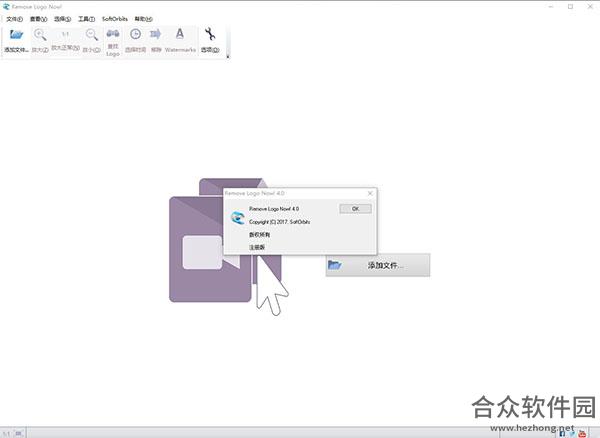Click the large 添加文件... button

coord(378,265)
